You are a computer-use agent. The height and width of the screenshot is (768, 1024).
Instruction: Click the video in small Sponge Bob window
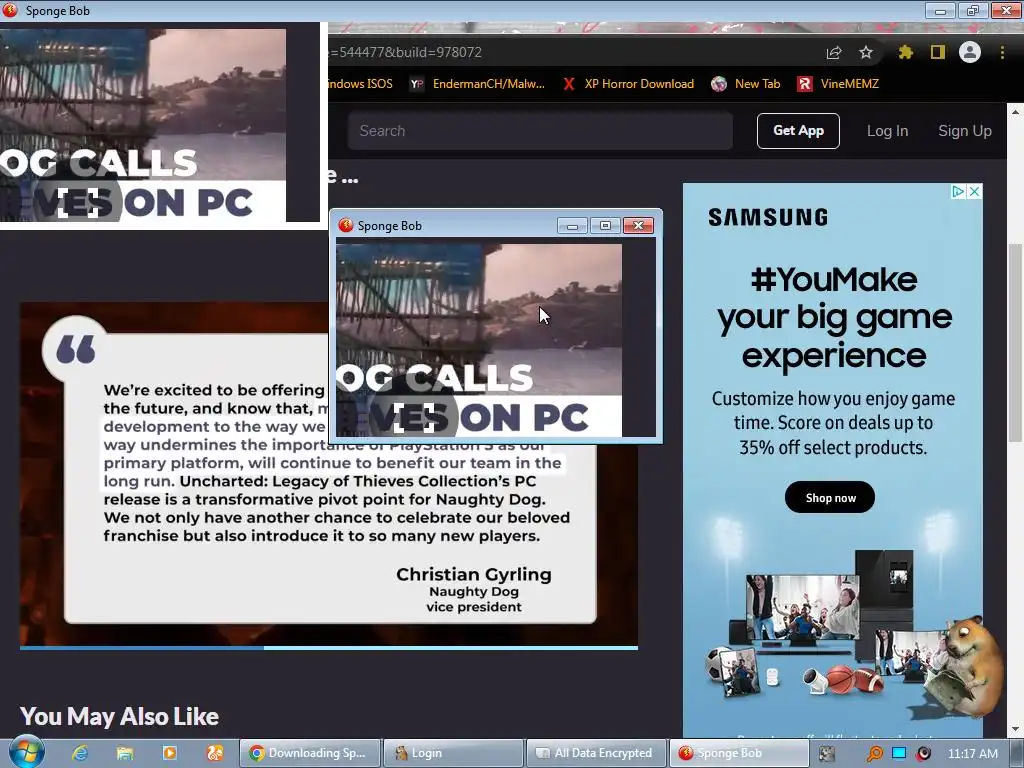(x=479, y=340)
